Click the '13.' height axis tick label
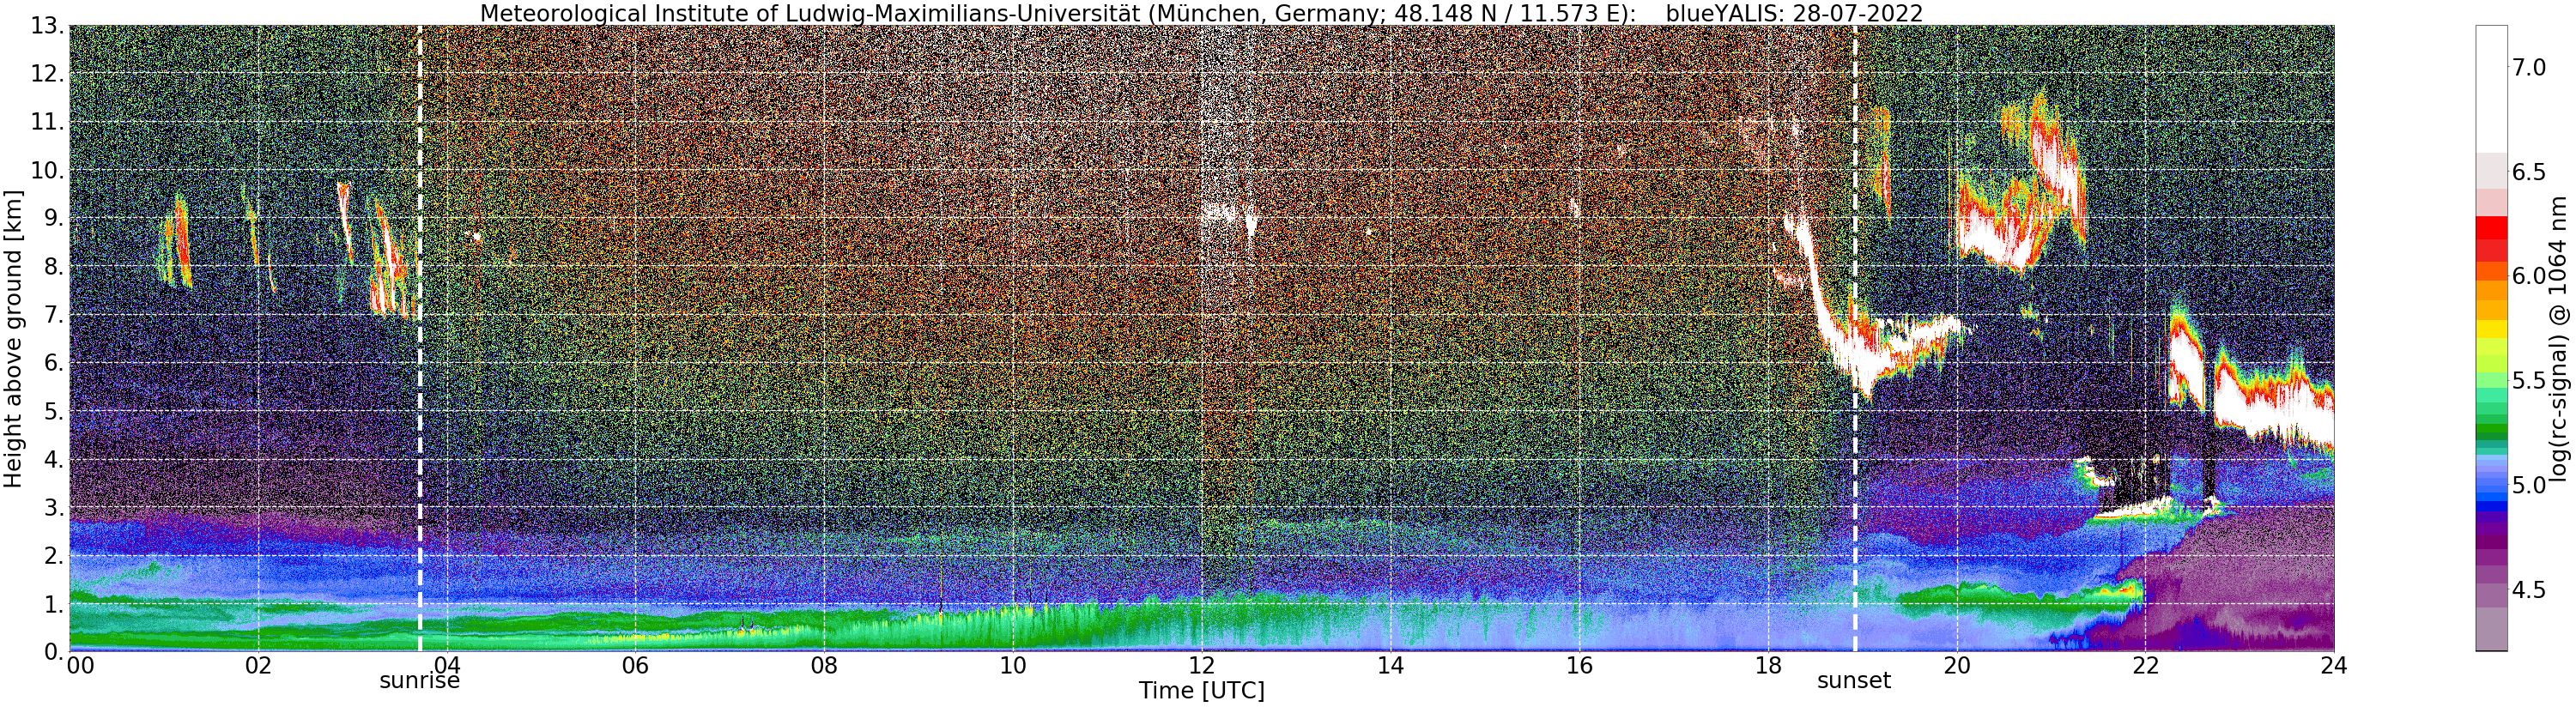Viewport: 2576px width, 707px height. [x=46, y=26]
